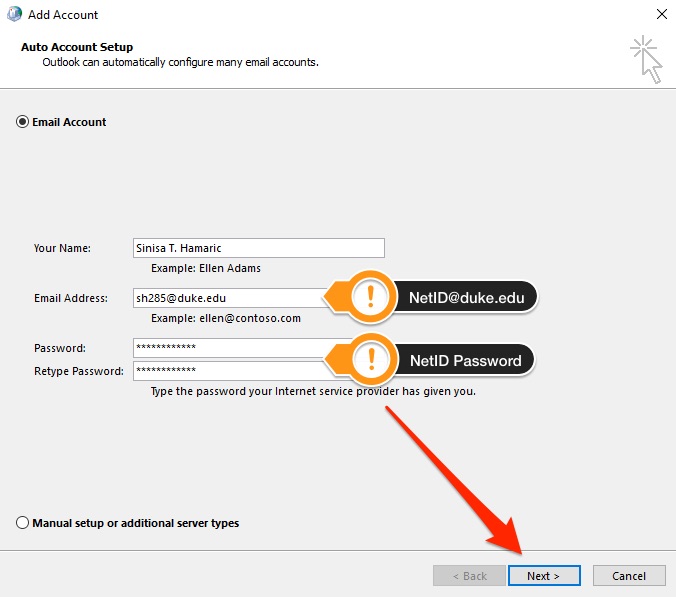Click the 'Password:' label
This screenshot has width=676, height=597.
(59, 348)
